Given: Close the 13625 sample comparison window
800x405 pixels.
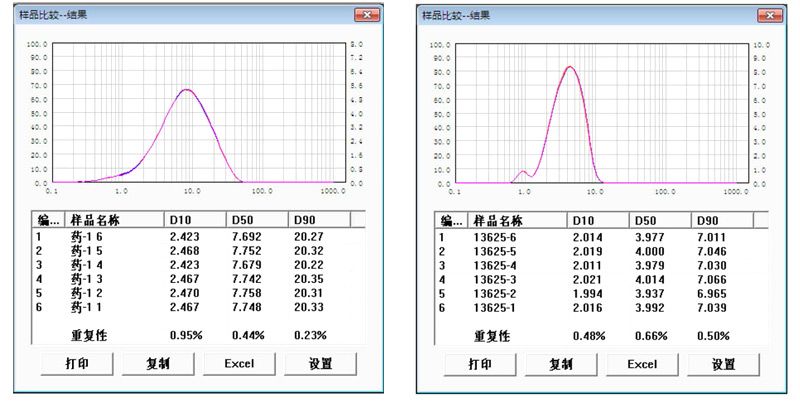Looking at the screenshot, I should pos(770,14).
